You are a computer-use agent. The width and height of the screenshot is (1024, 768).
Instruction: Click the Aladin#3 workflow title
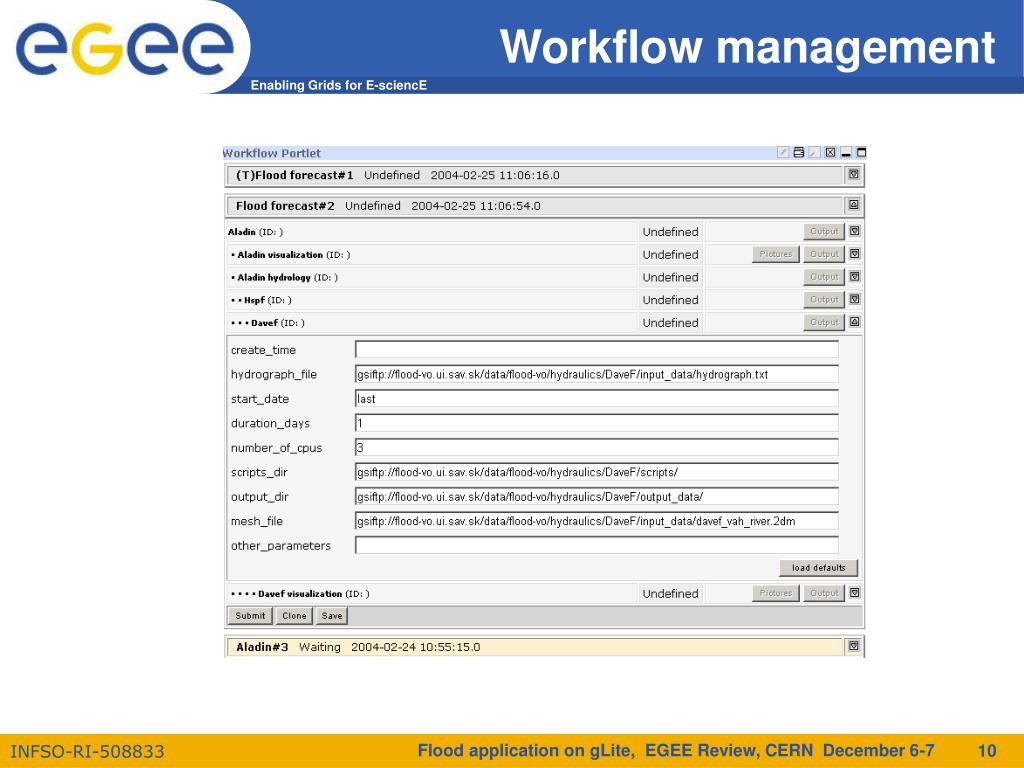[x=262, y=647]
